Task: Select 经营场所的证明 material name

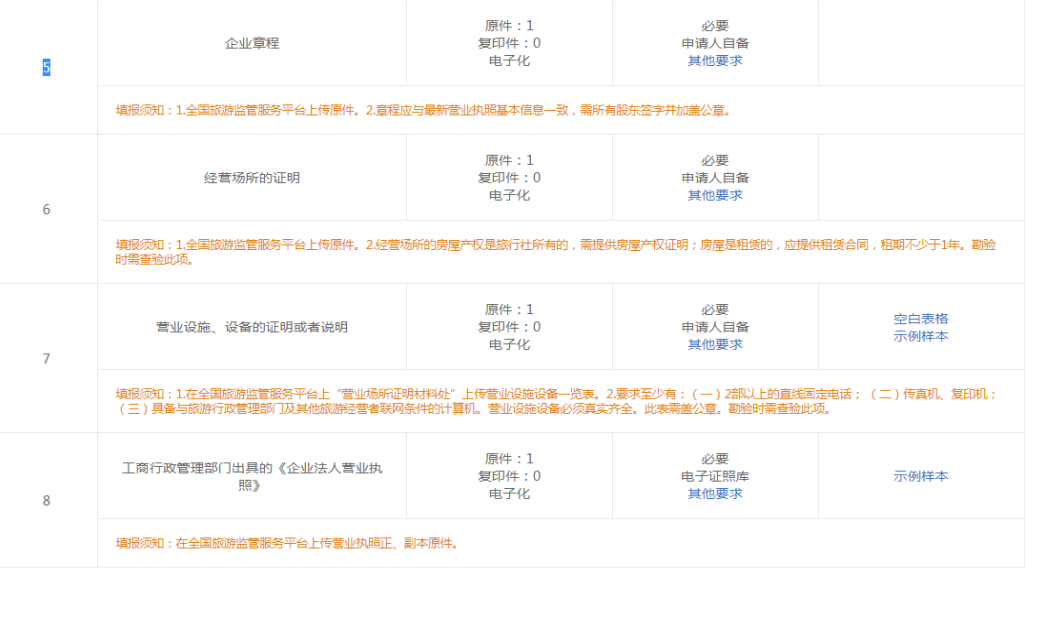Action: [252, 178]
